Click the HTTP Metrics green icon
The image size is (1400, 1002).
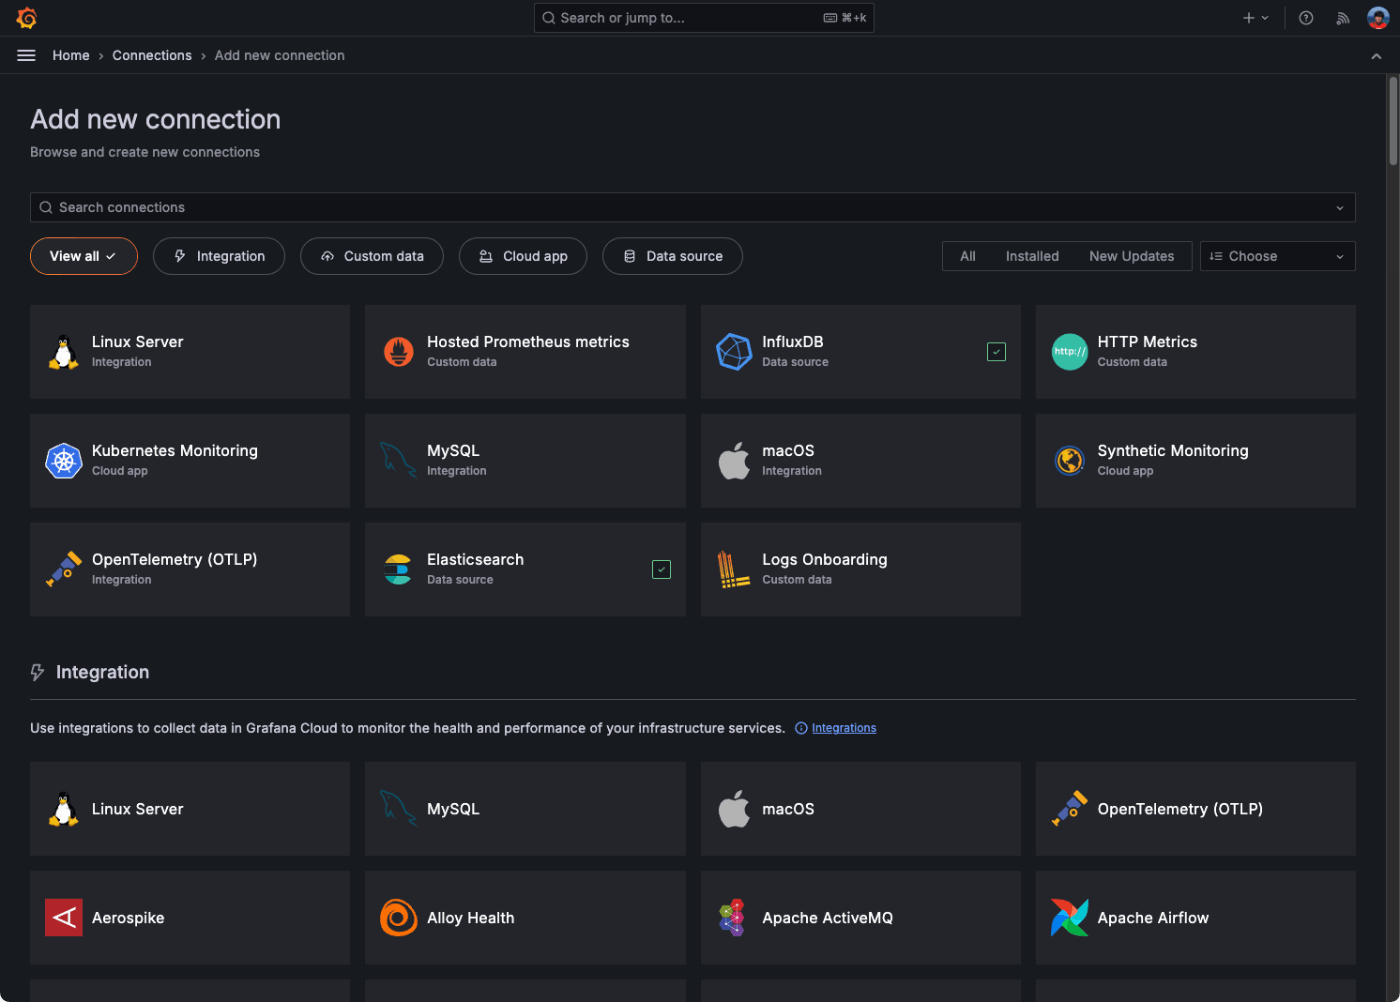pyautogui.click(x=1069, y=352)
